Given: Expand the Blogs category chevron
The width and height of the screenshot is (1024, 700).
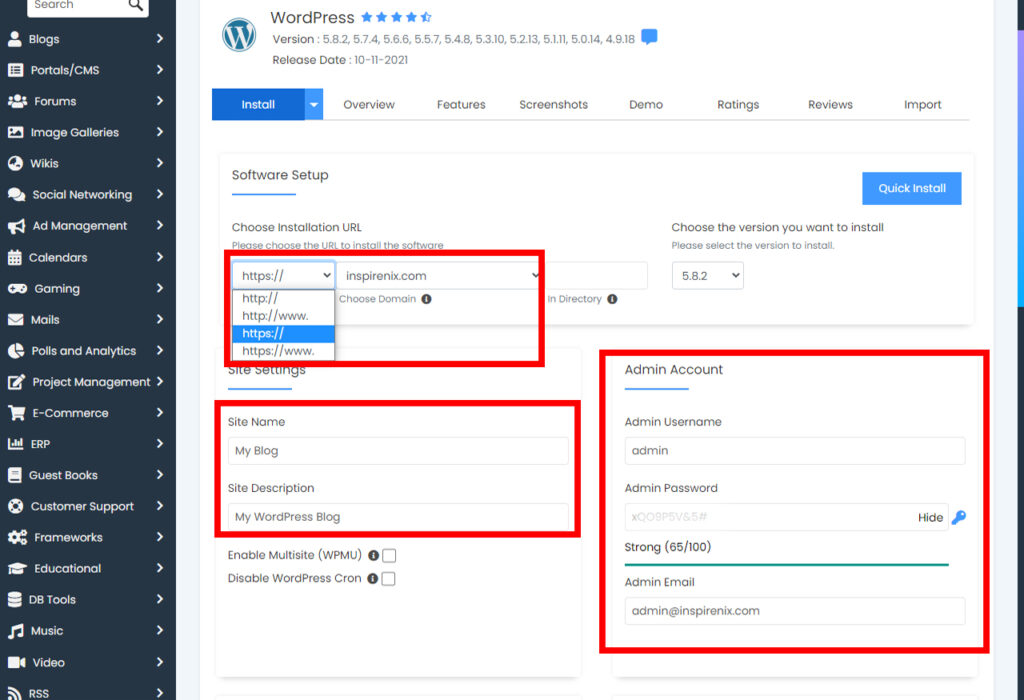Looking at the screenshot, I should tap(160, 39).
